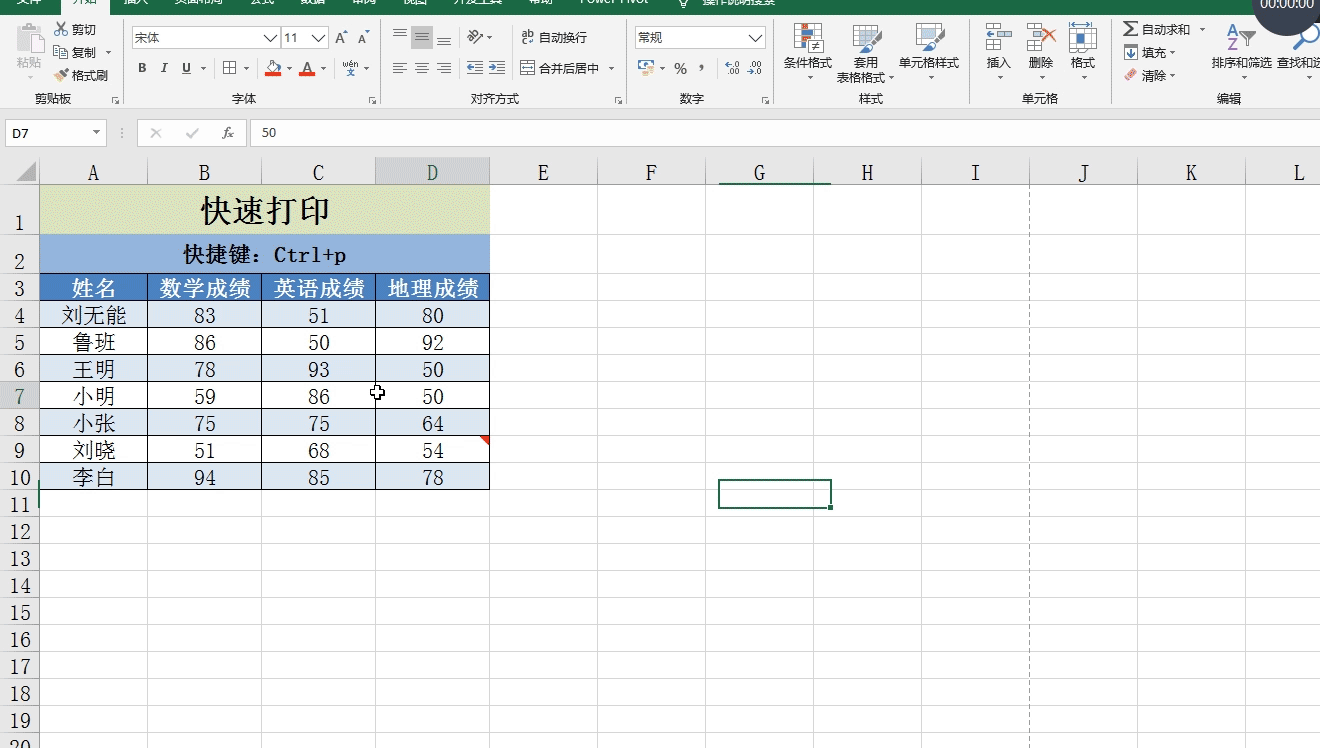The height and width of the screenshot is (748, 1320).
Task: Toggle align text right
Action: tap(444, 68)
